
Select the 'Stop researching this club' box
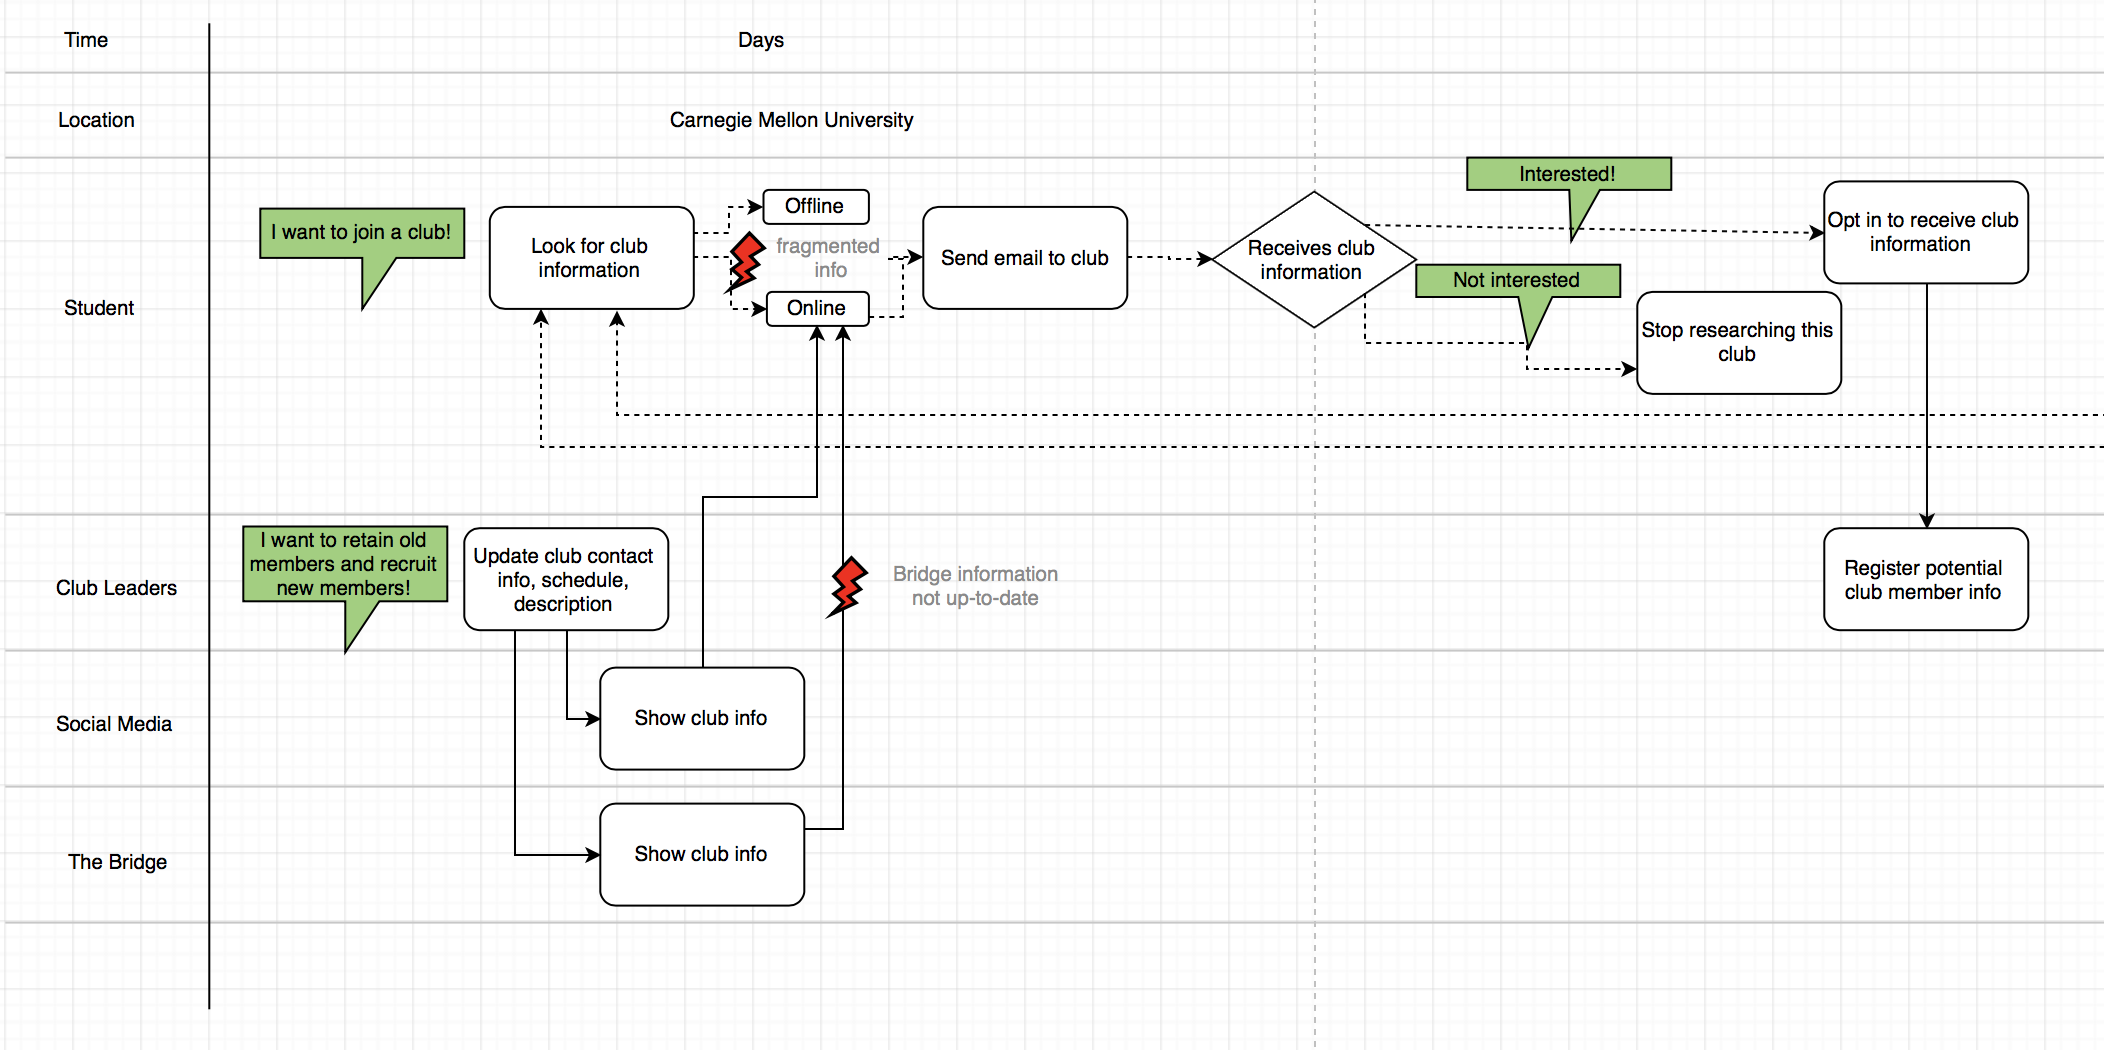[x=1738, y=343]
